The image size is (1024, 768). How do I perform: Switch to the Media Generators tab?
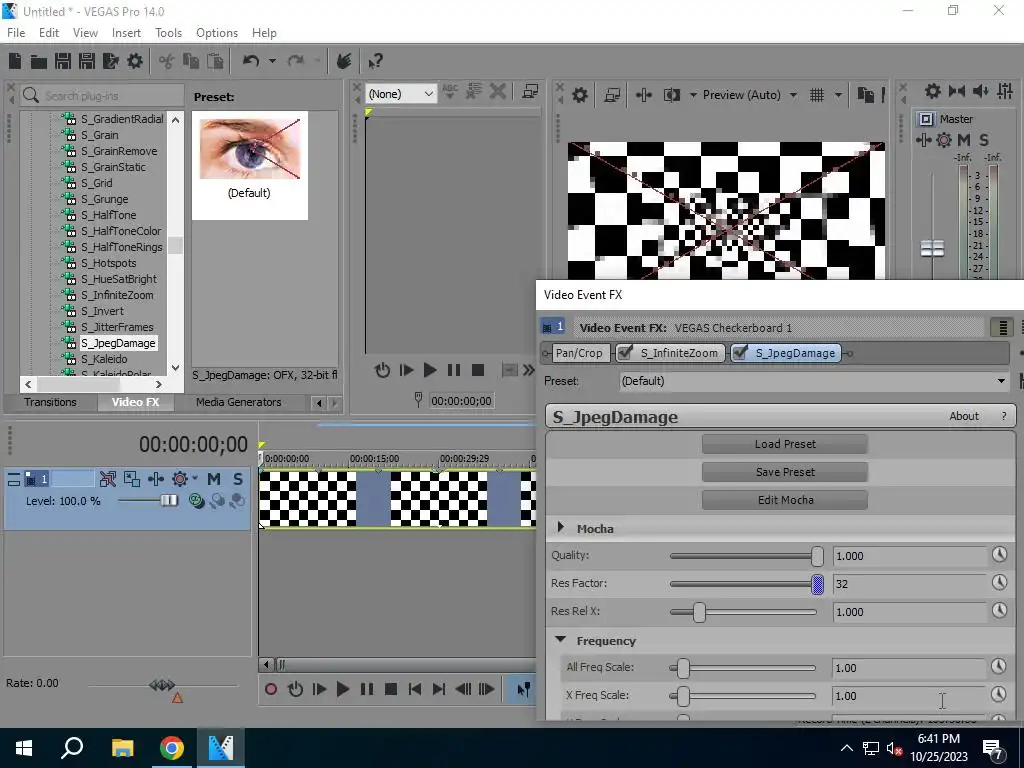tap(238, 402)
